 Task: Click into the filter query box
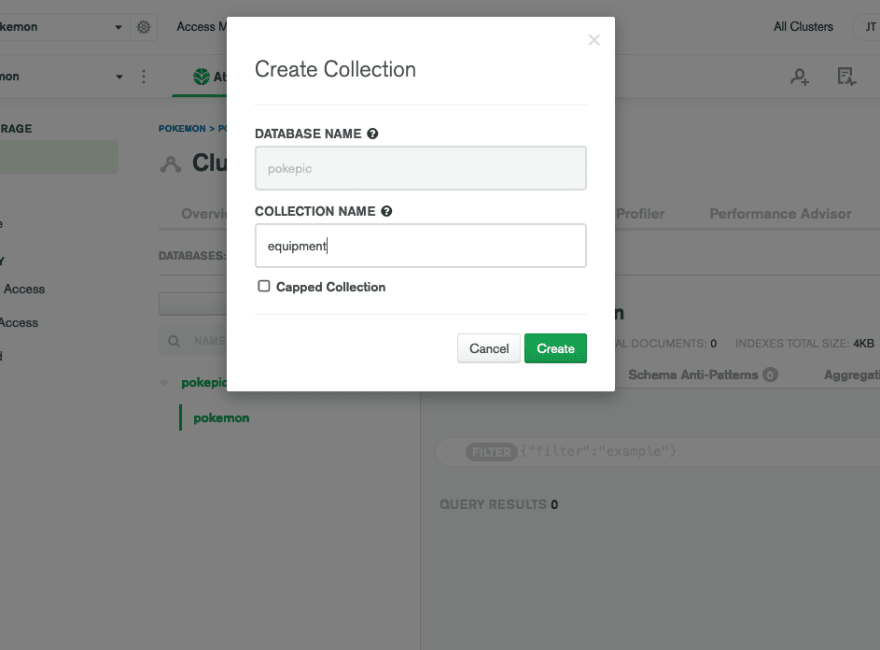658,451
